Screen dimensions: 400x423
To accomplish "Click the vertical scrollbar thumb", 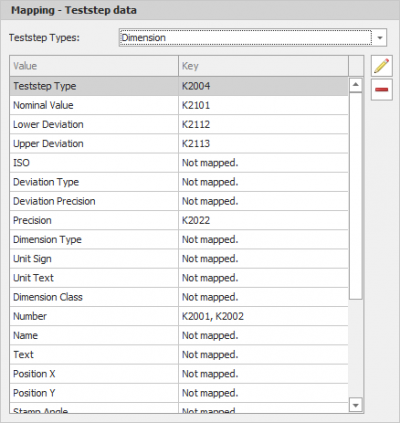I will 356,196.
